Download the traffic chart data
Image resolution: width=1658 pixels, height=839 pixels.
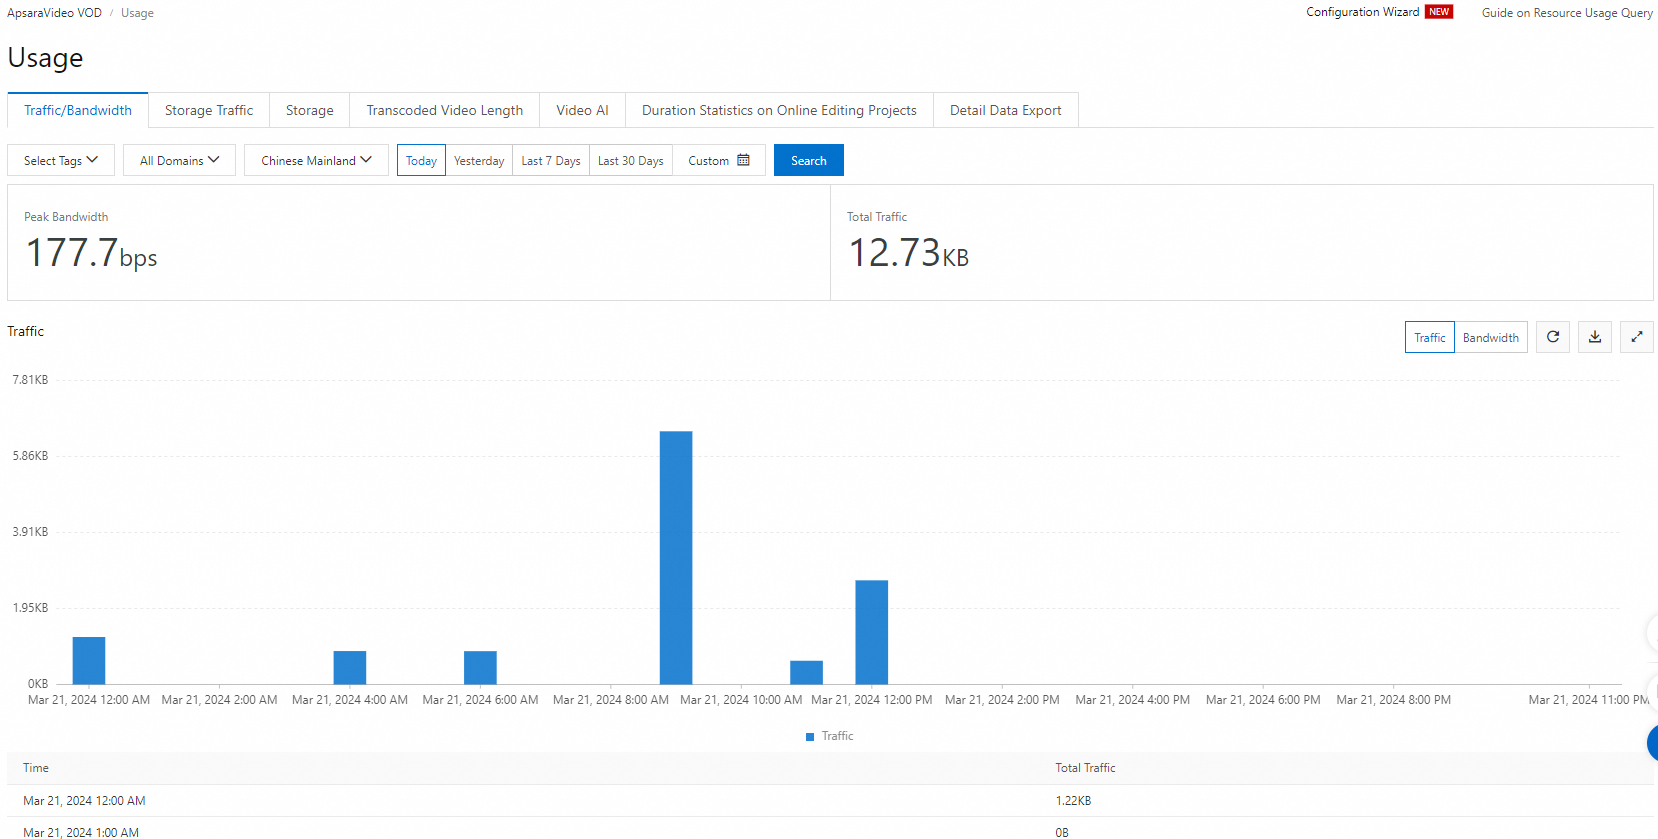click(x=1595, y=337)
